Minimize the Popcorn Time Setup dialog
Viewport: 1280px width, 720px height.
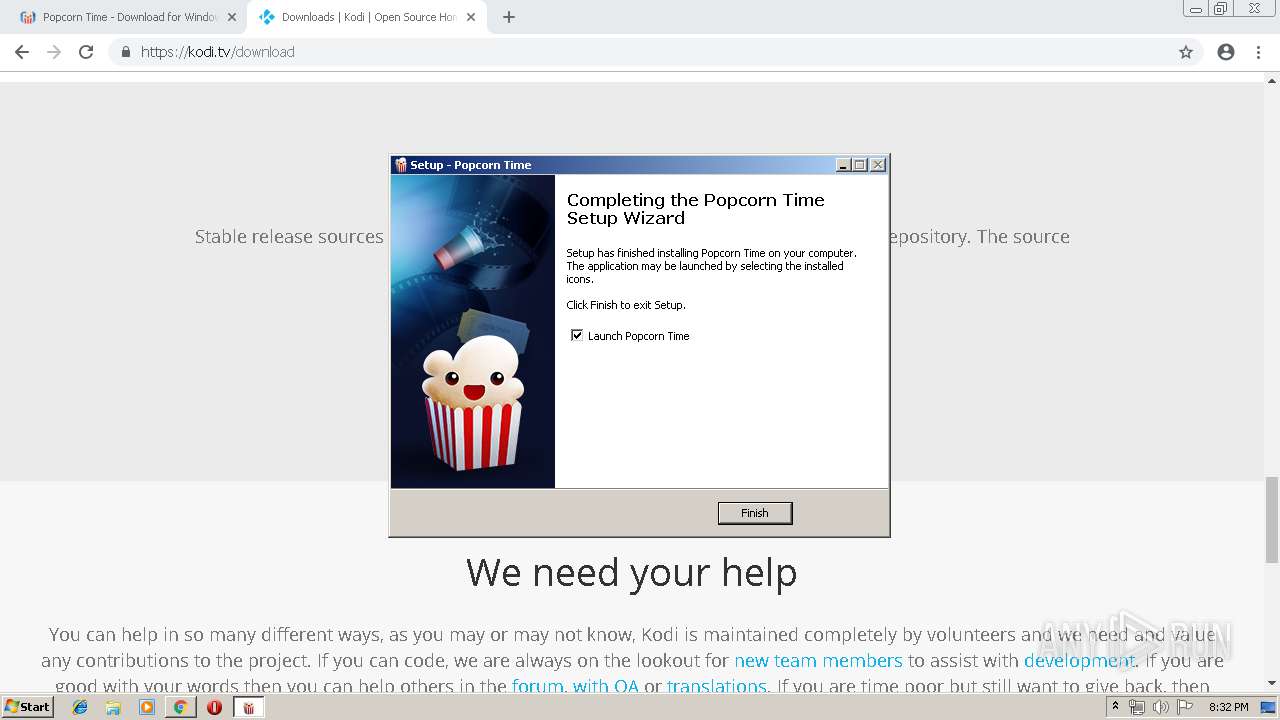pos(843,165)
